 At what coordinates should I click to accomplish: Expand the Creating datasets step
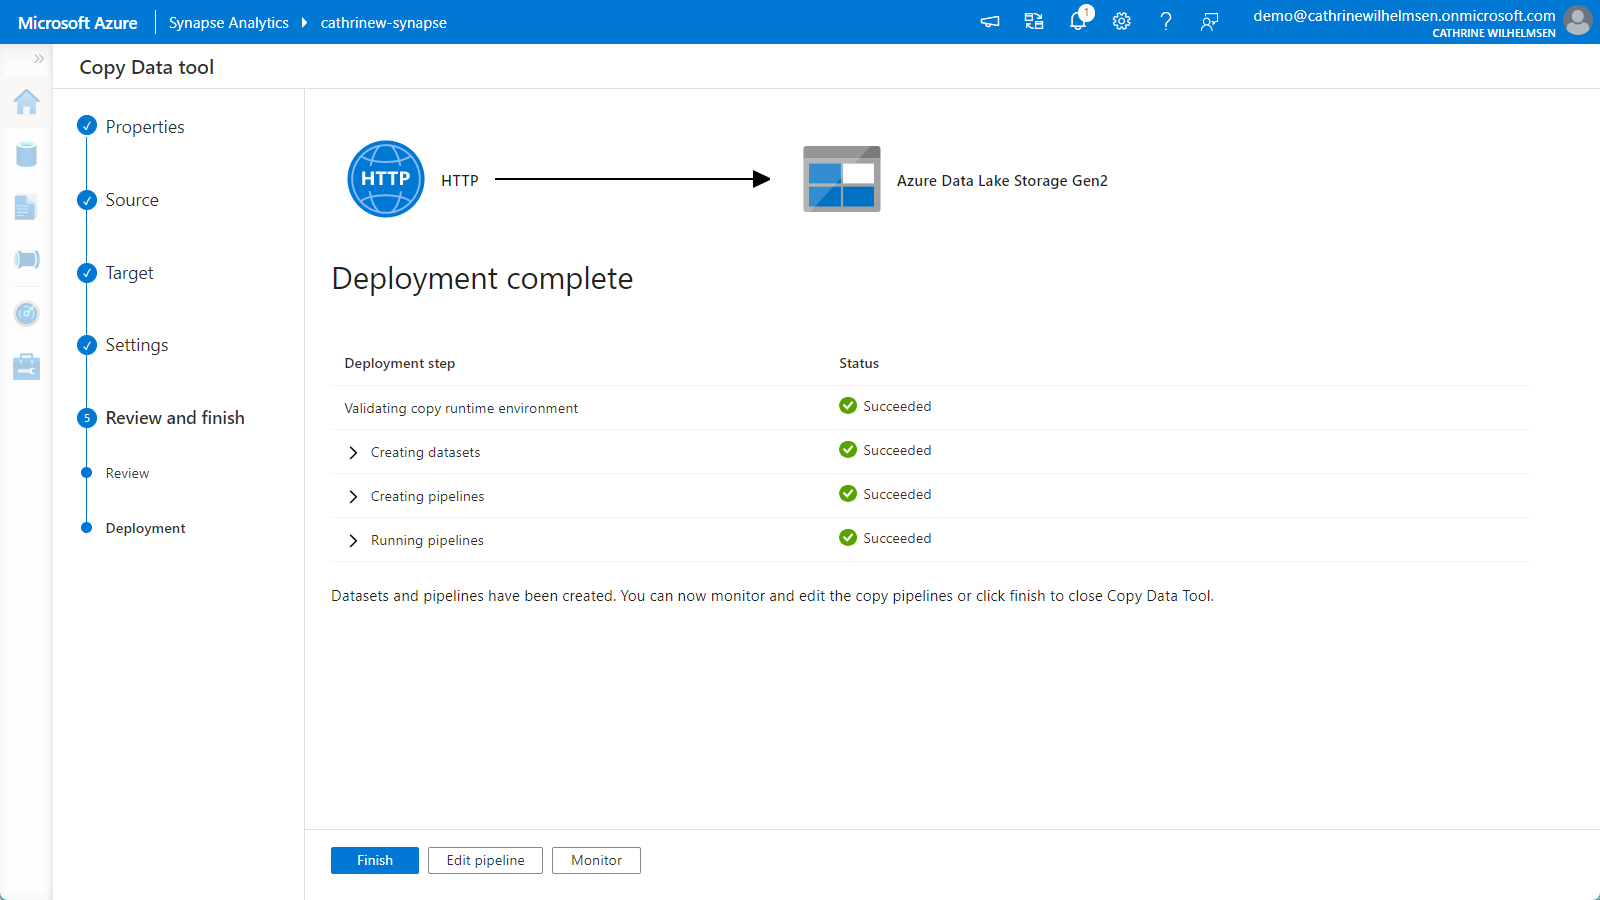point(353,453)
